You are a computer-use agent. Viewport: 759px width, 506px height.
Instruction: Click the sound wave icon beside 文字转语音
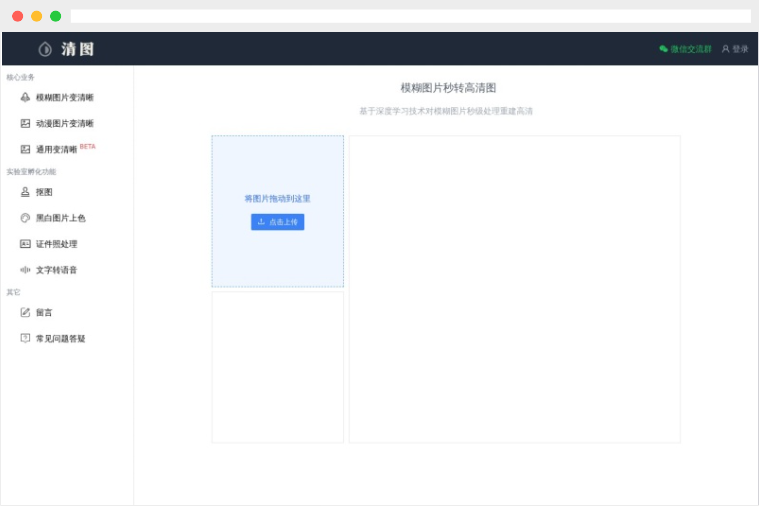tap(25, 270)
